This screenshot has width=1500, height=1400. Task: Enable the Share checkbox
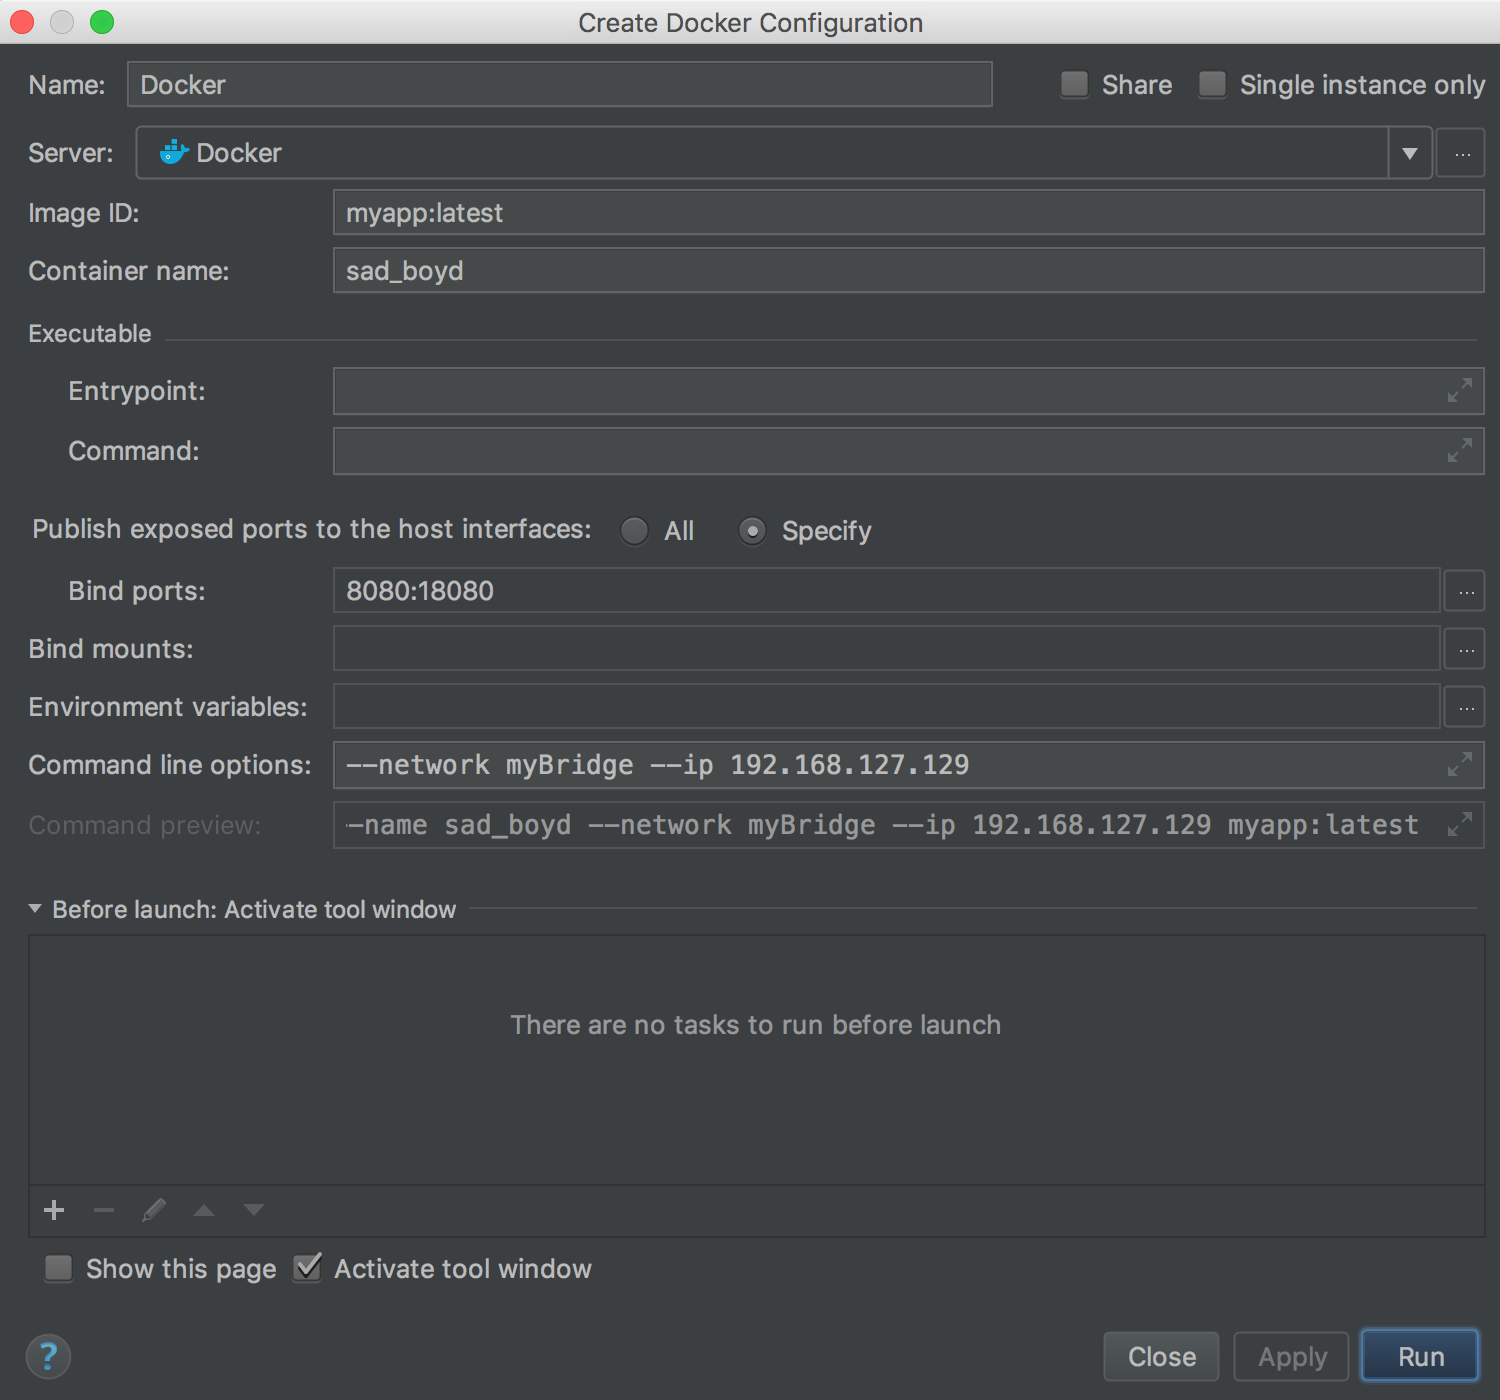tap(1075, 84)
